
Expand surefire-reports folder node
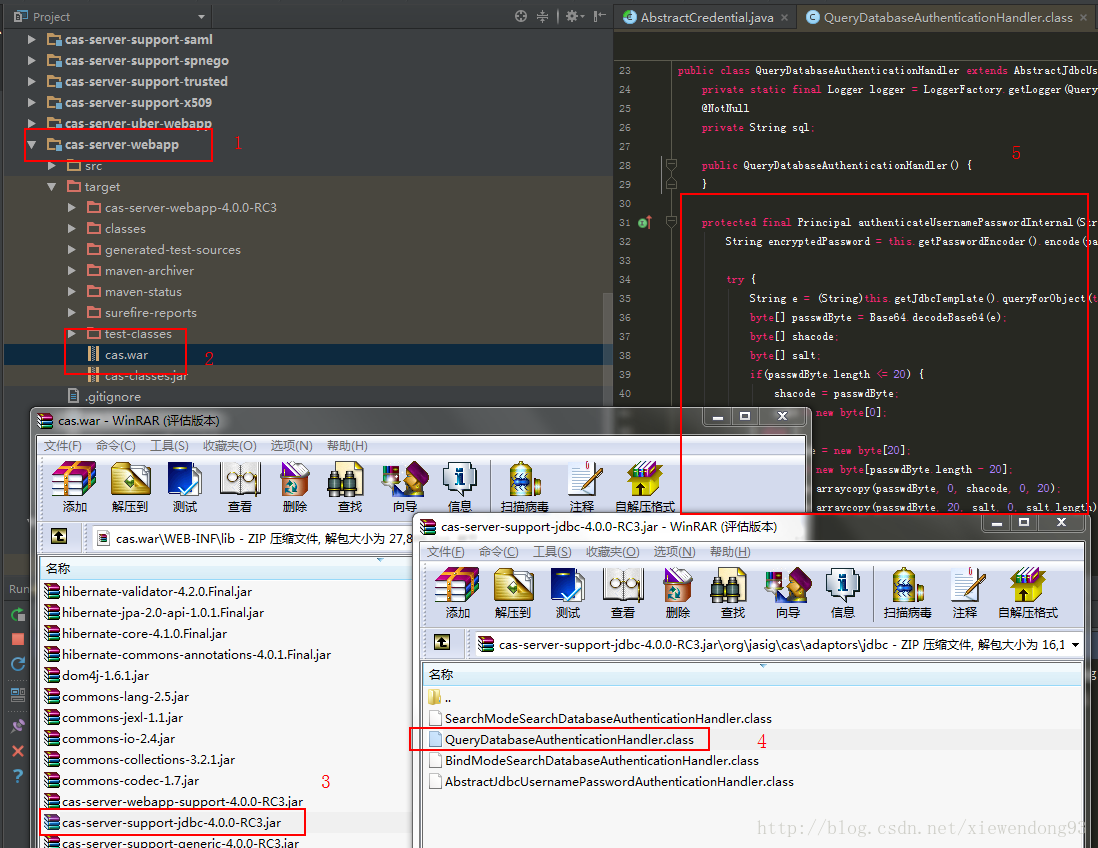click(x=72, y=313)
